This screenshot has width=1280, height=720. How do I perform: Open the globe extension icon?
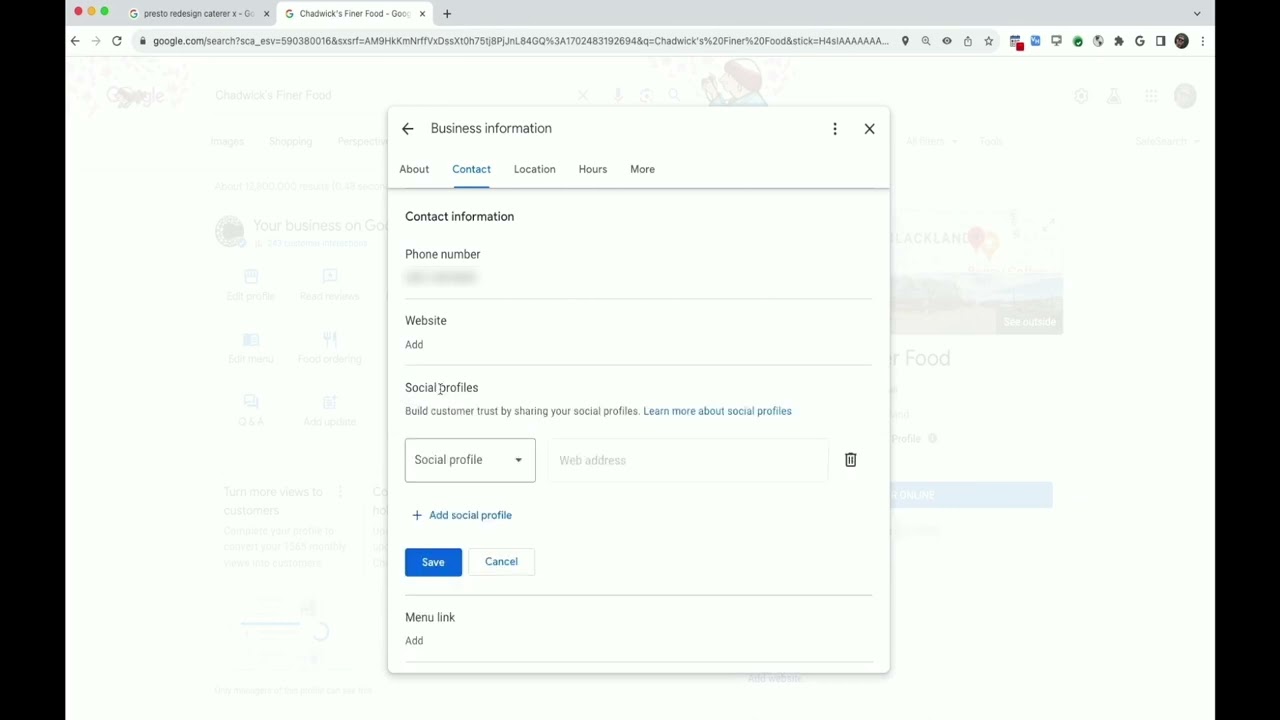click(1098, 41)
